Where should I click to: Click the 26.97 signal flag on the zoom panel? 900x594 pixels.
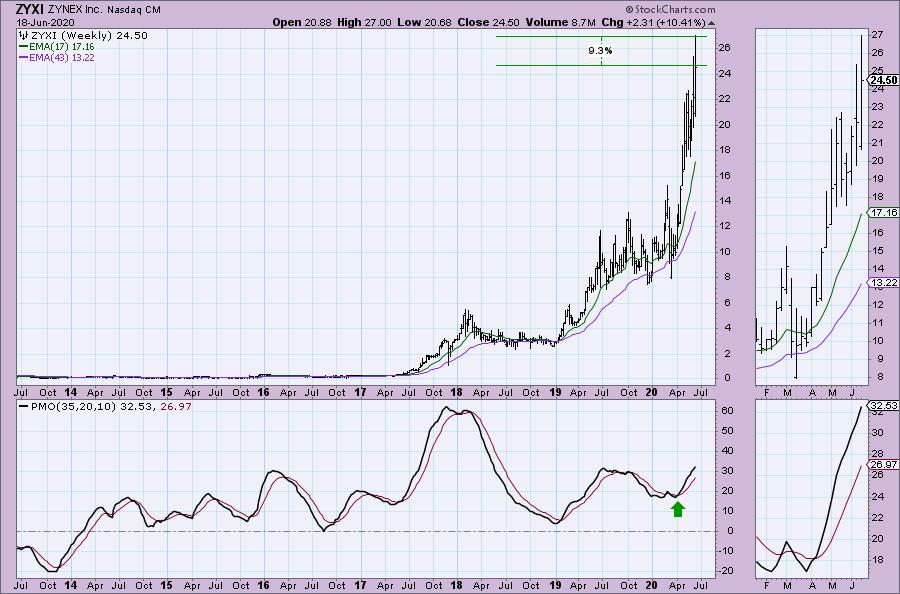(883, 464)
